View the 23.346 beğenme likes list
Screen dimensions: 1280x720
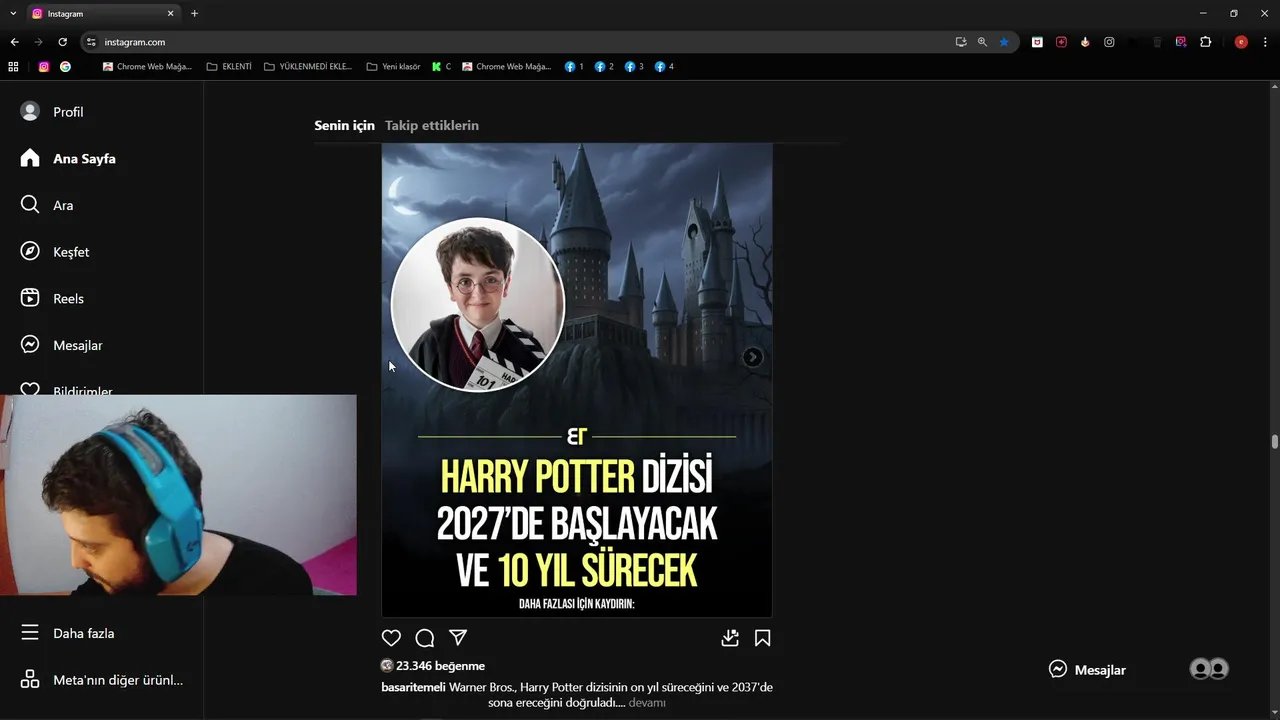(440, 666)
